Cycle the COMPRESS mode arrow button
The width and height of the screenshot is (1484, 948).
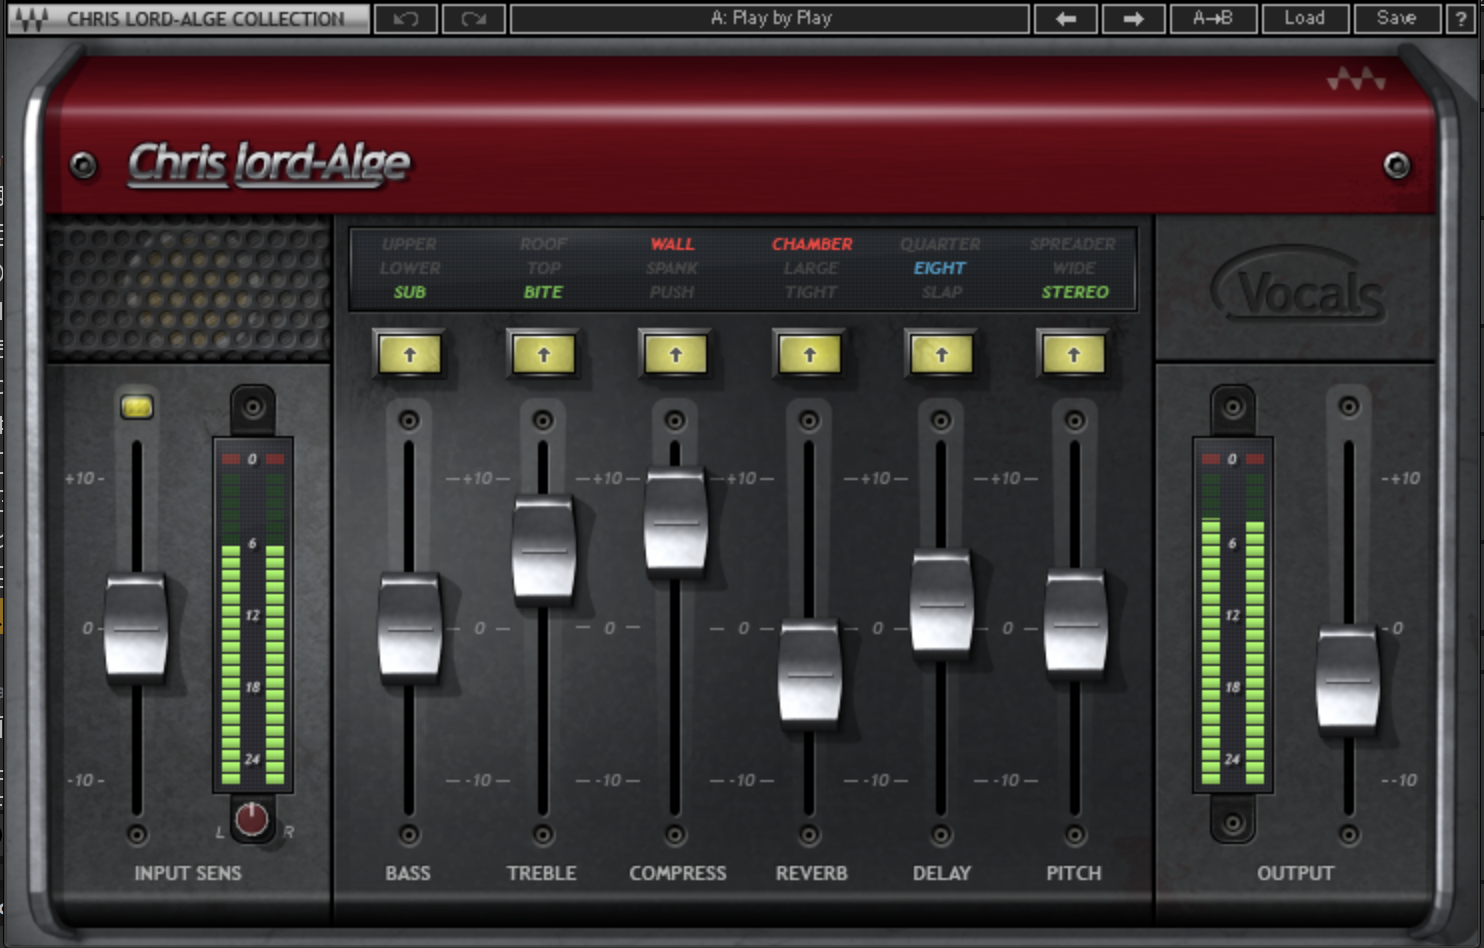click(x=675, y=355)
